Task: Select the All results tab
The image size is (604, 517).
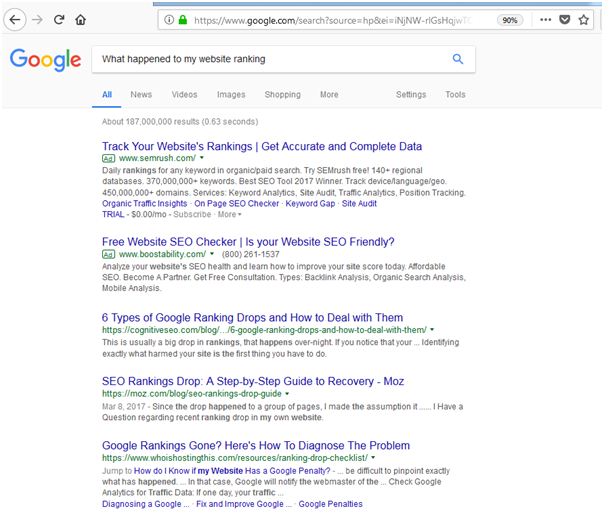Action: point(107,95)
